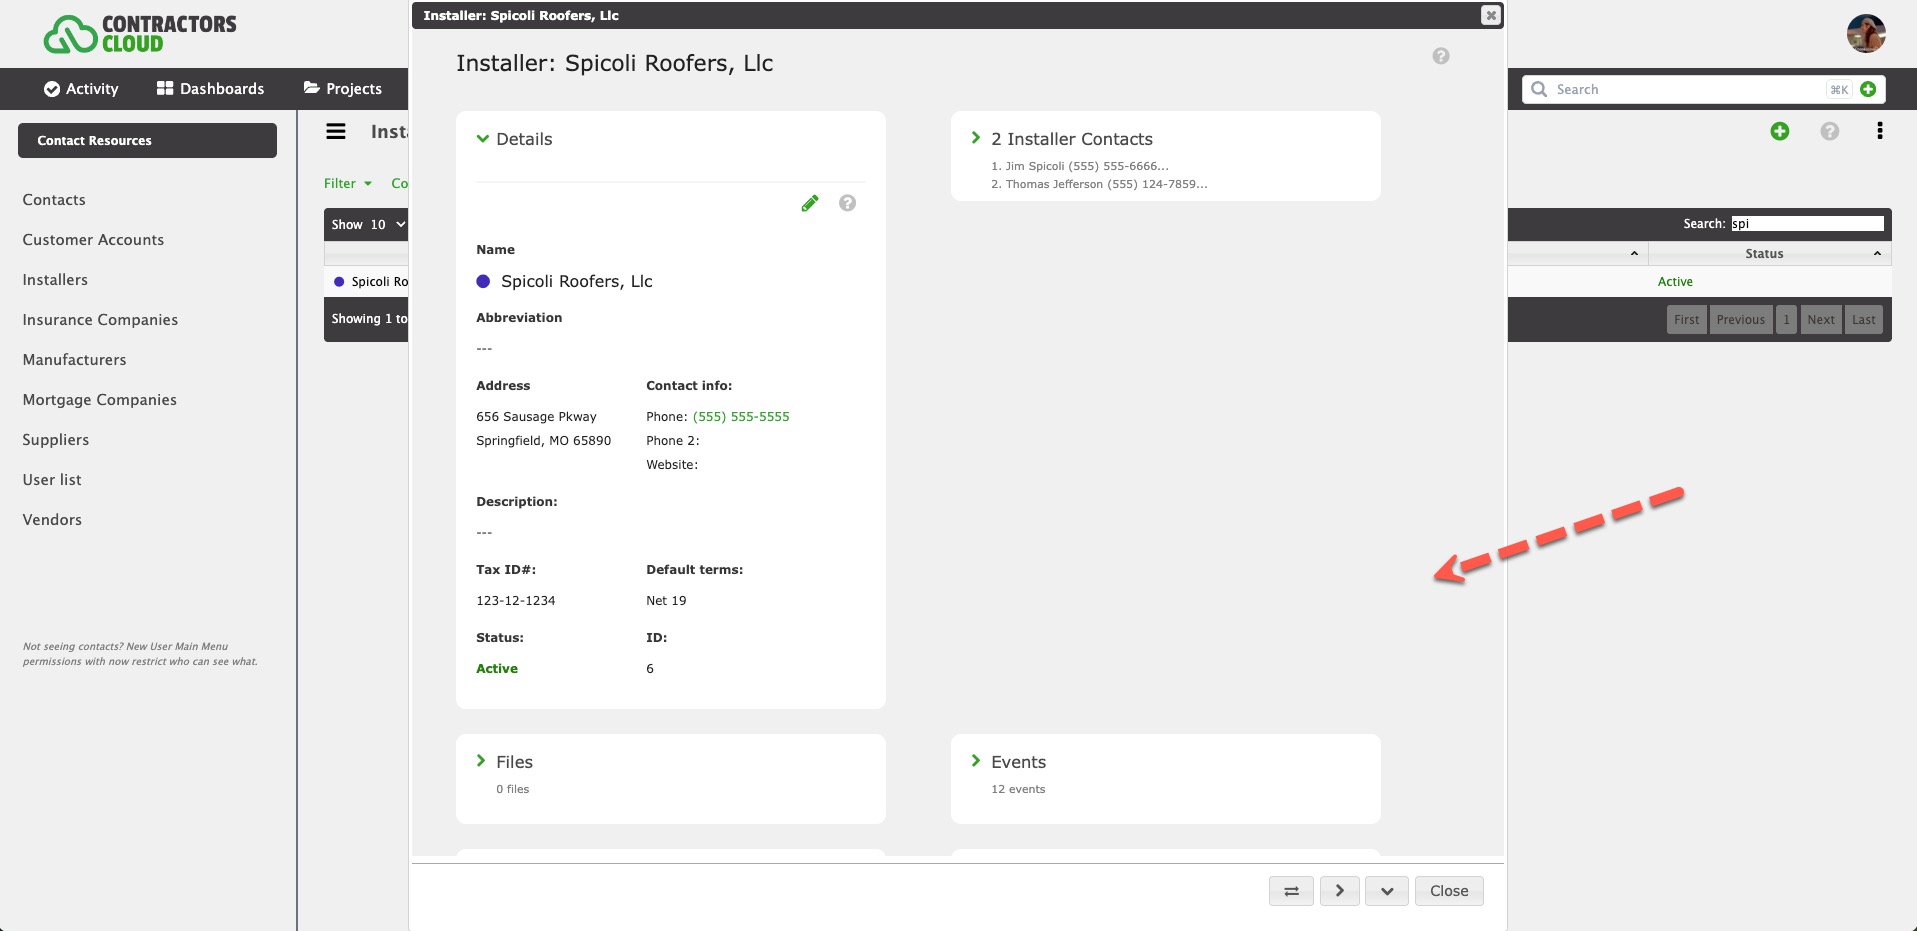1917x931 pixels.
Task: Click the First pagination button
Action: (1687, 320)
